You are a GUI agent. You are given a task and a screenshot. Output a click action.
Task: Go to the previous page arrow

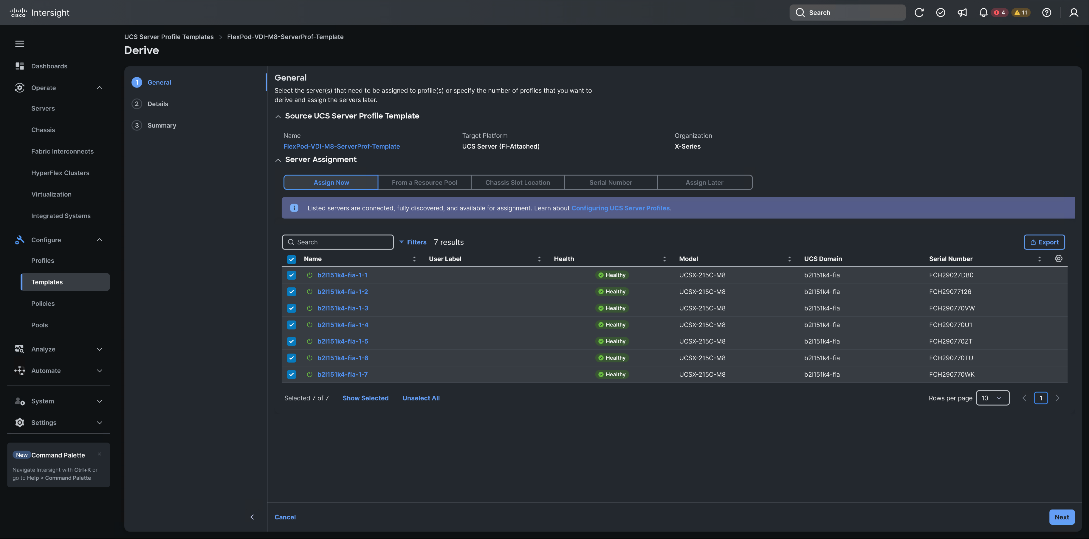tap(1024, 398)
